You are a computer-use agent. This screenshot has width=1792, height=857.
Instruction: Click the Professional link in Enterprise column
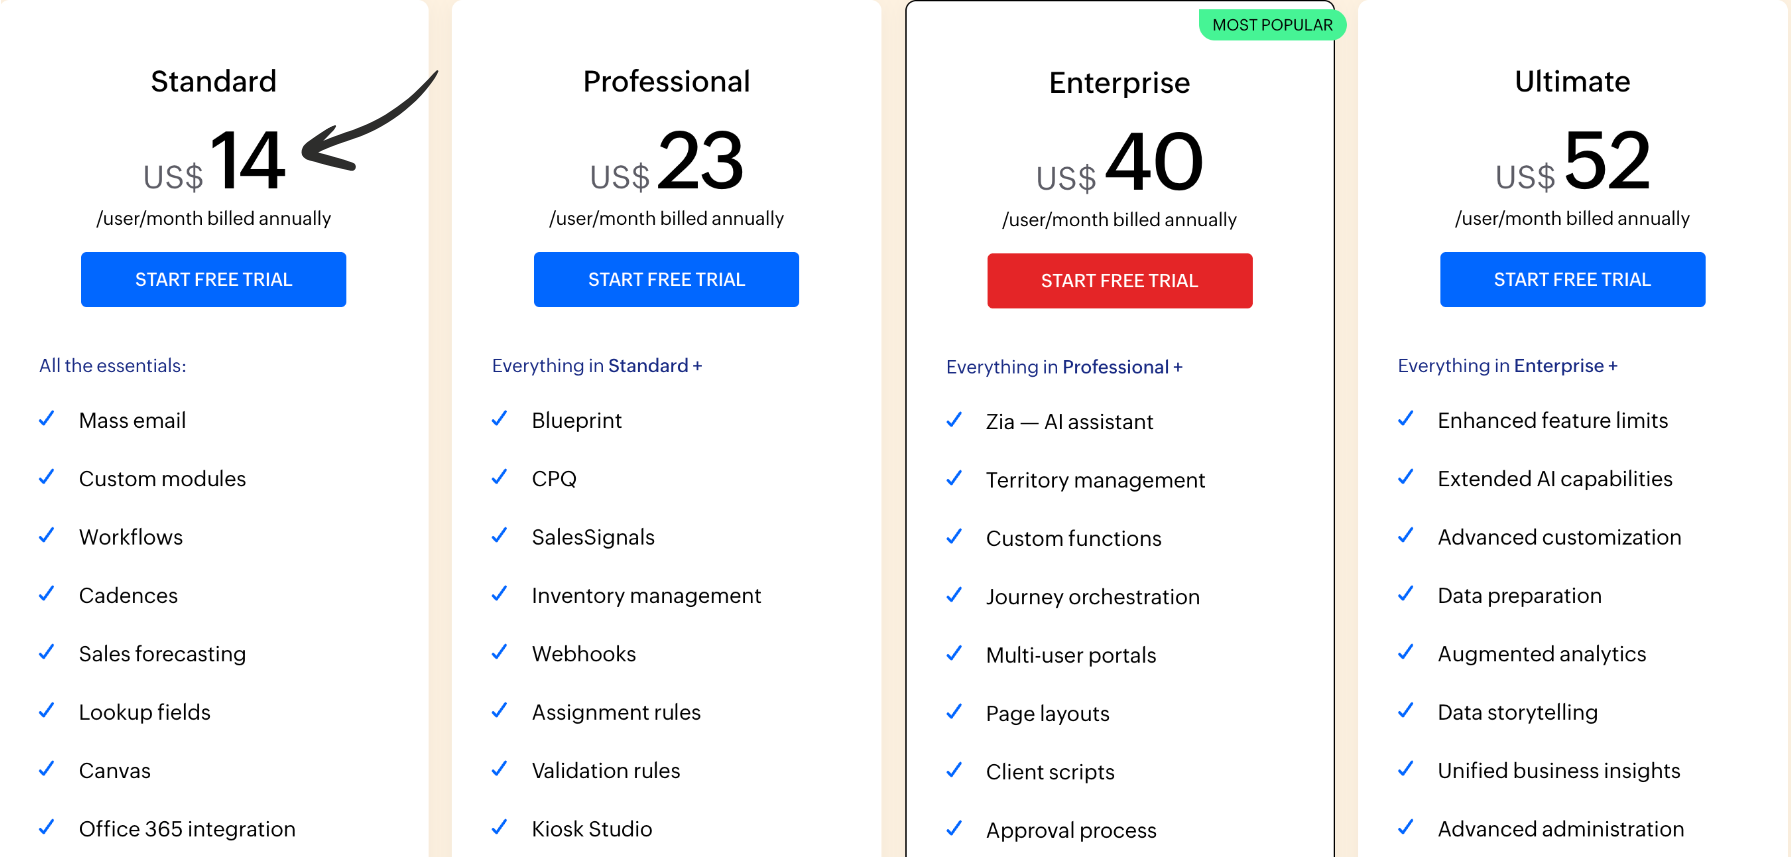coord(1115,367)
